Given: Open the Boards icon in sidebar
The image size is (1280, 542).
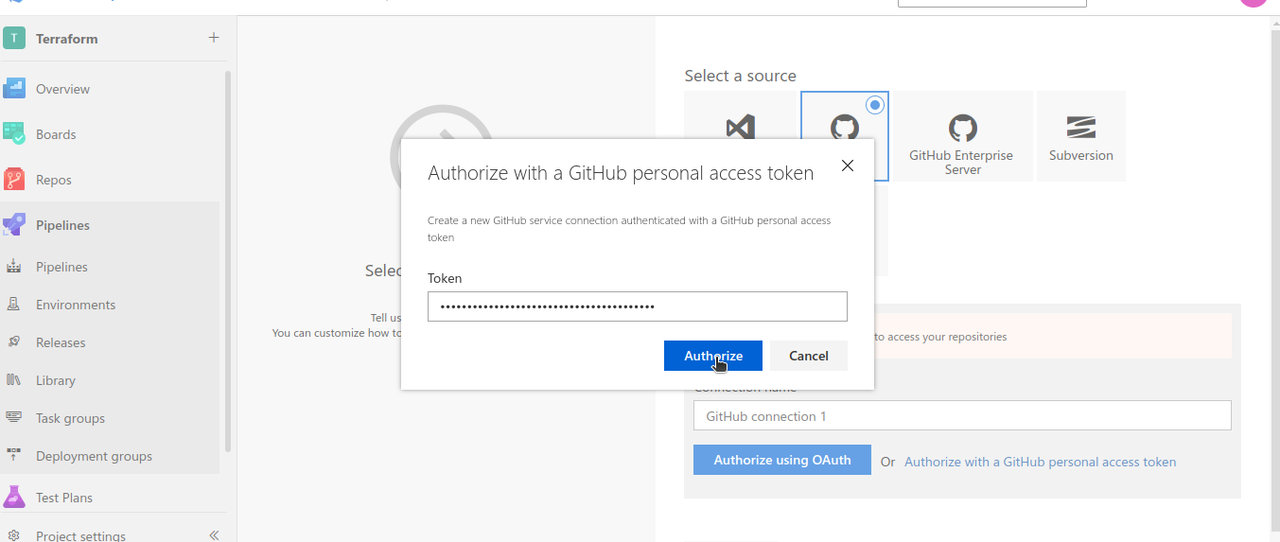Looking at the screenshot, I should (14, 134).
